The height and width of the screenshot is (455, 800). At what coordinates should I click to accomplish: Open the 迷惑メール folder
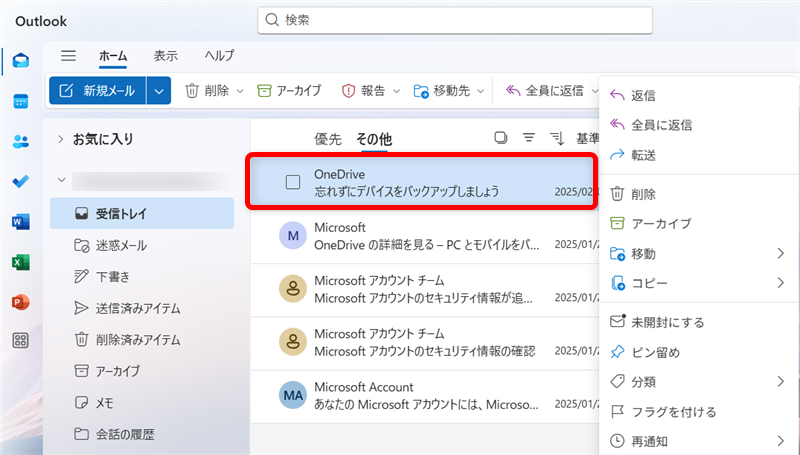142,245
